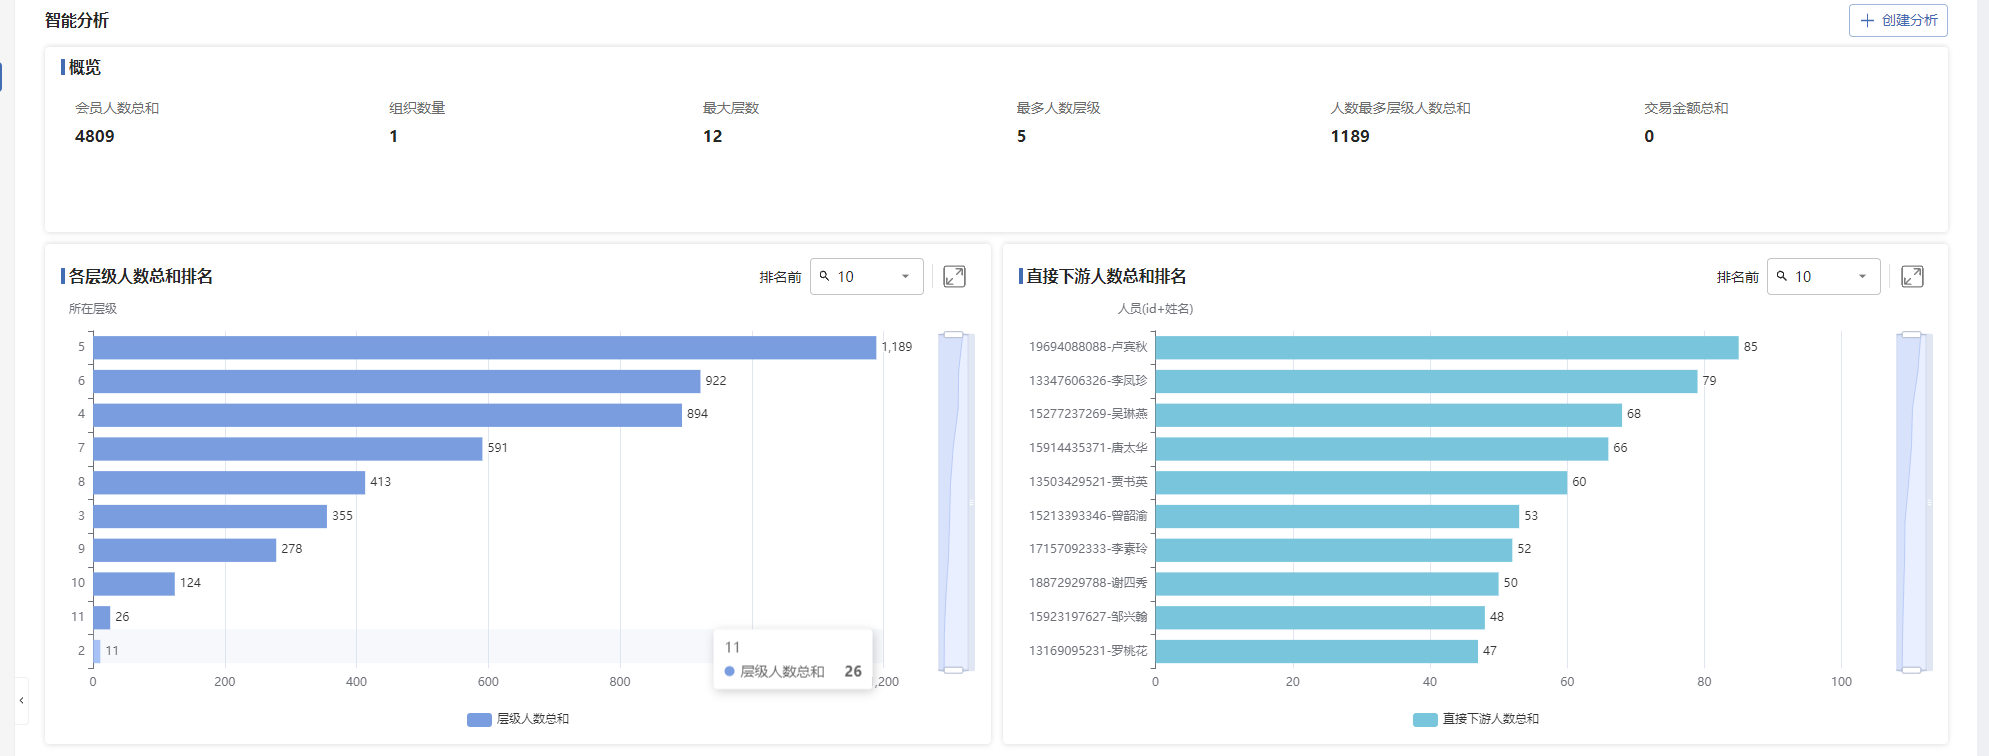This screenshot has width=1989, height=756.
Task: Click the 直接下游人数总和排名 chart title
Action: 1107,276
